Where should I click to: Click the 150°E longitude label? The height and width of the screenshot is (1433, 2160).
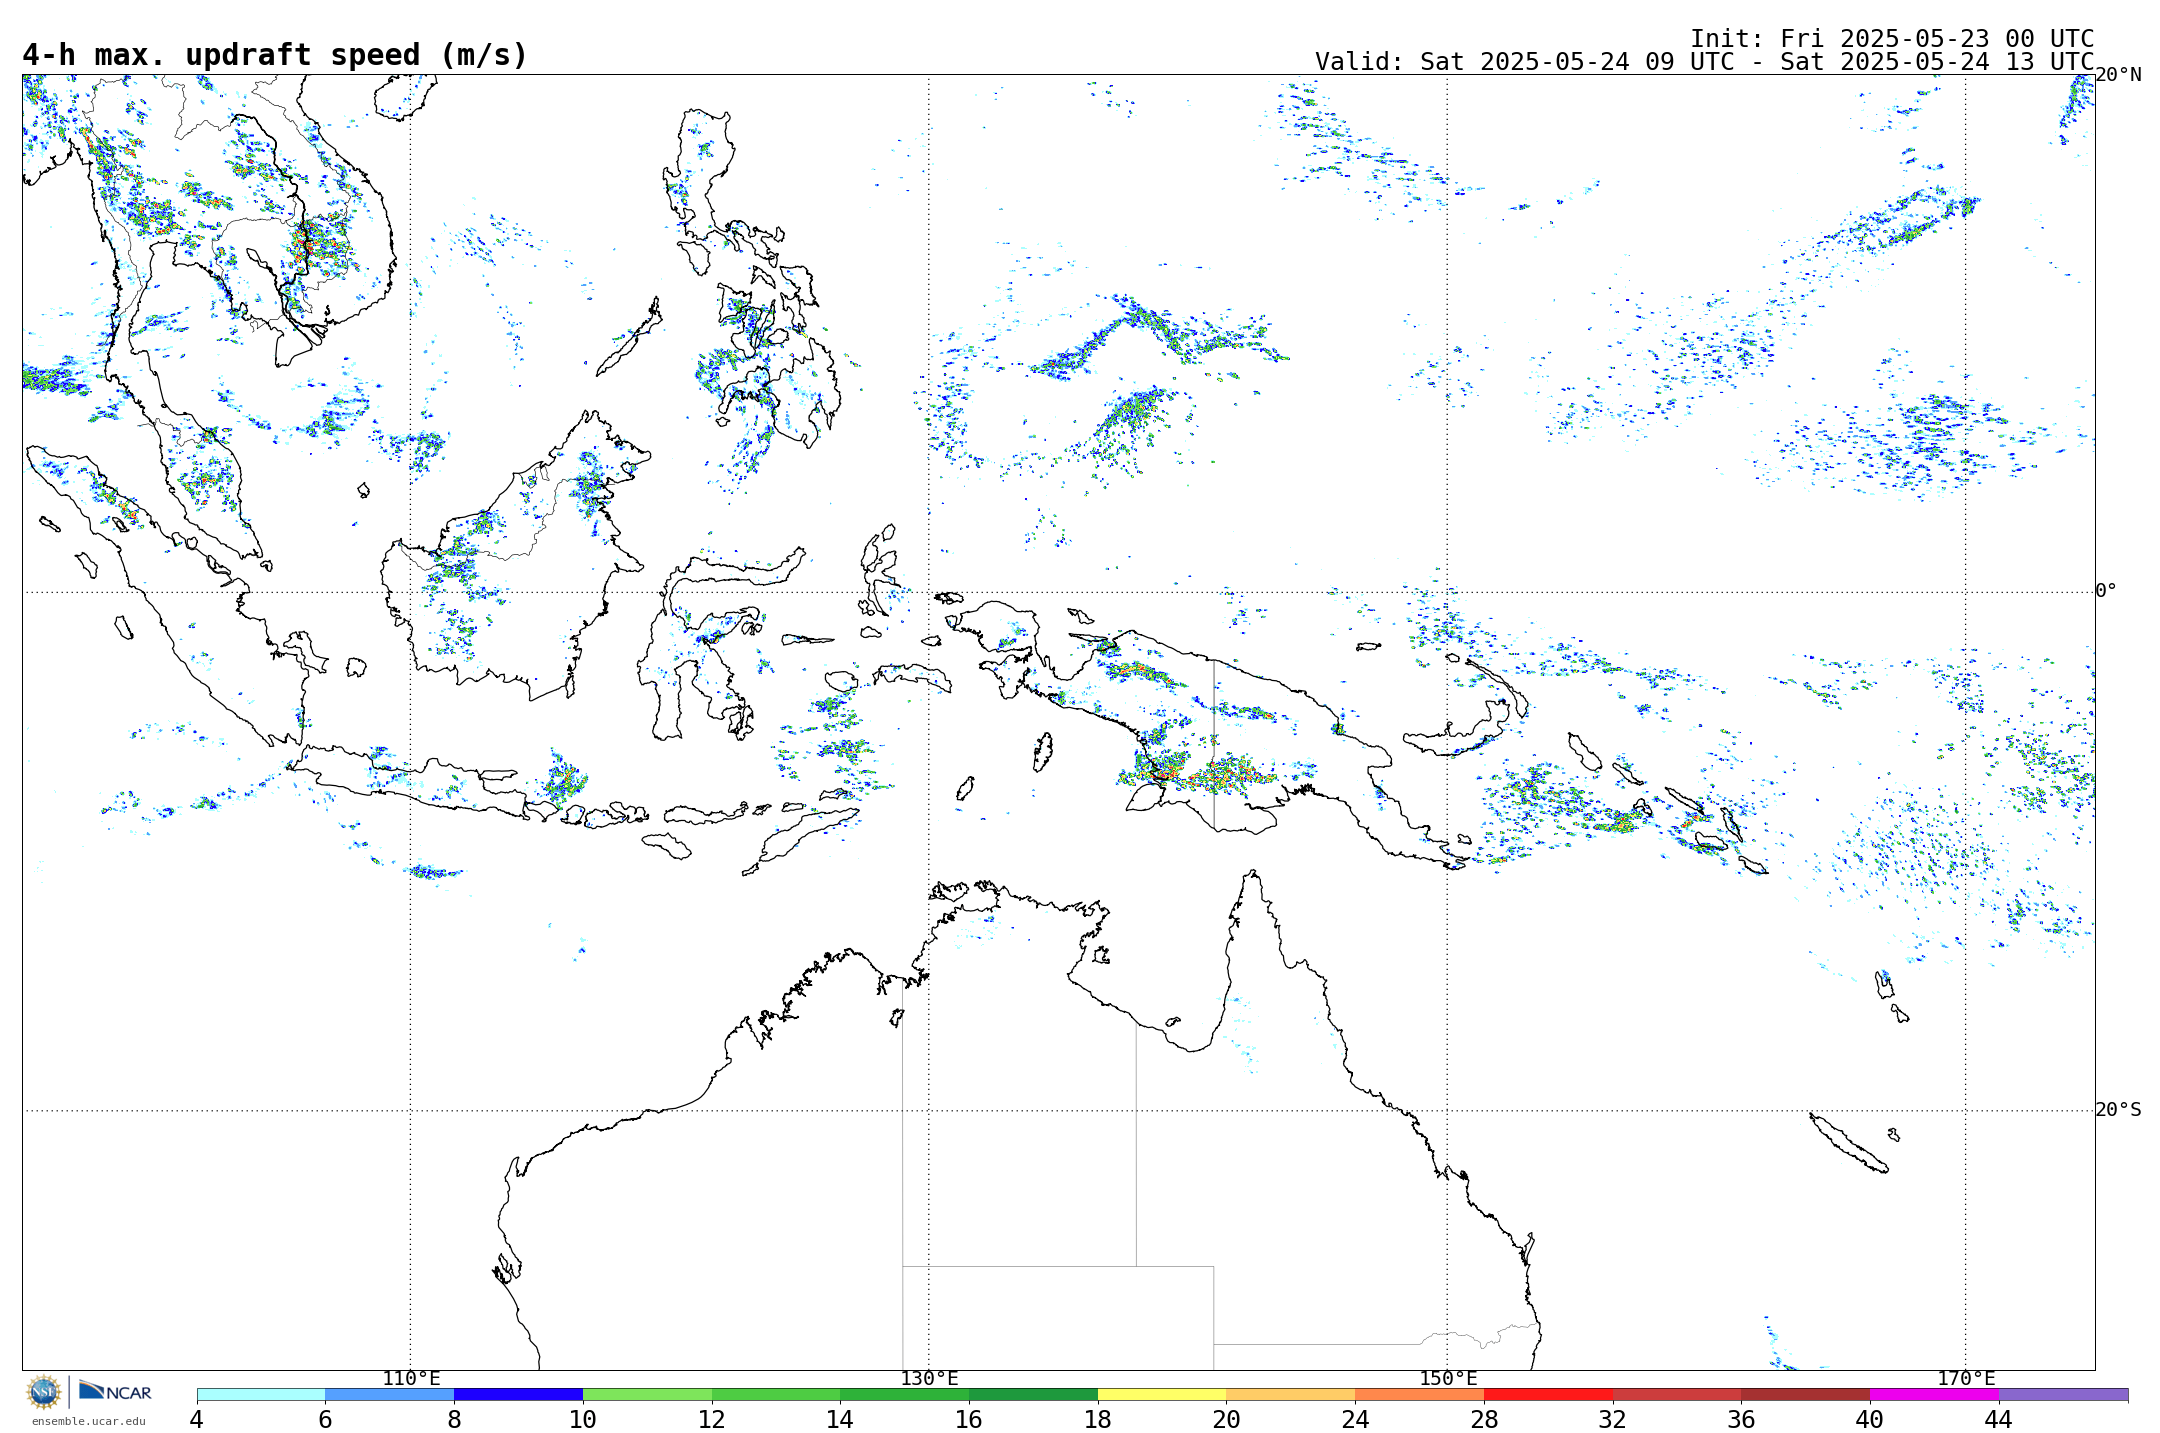(x=1448, y=1378)
